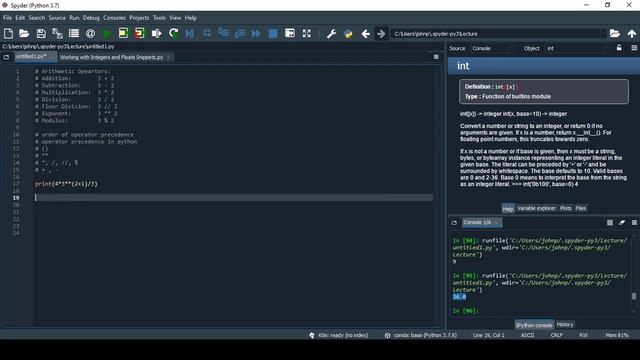Close the Working with Integers and Floats Snippets.py tab
Screen dimensions: 640x360
tap(169, 57)
